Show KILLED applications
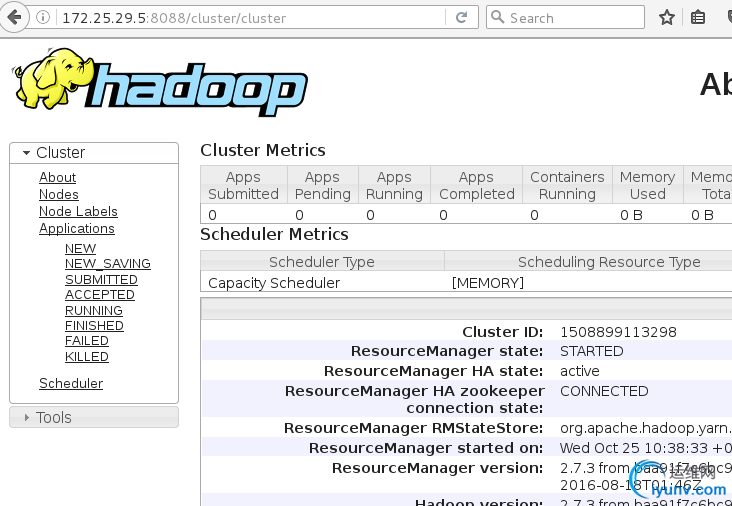The height and width of the screenshot is (506, 732). 86,357
